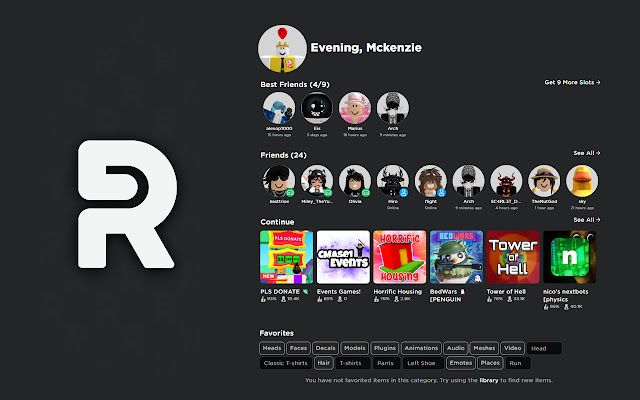640x400 pixels.
Task: Select the Pants favorites category
Action: point(385,363)
